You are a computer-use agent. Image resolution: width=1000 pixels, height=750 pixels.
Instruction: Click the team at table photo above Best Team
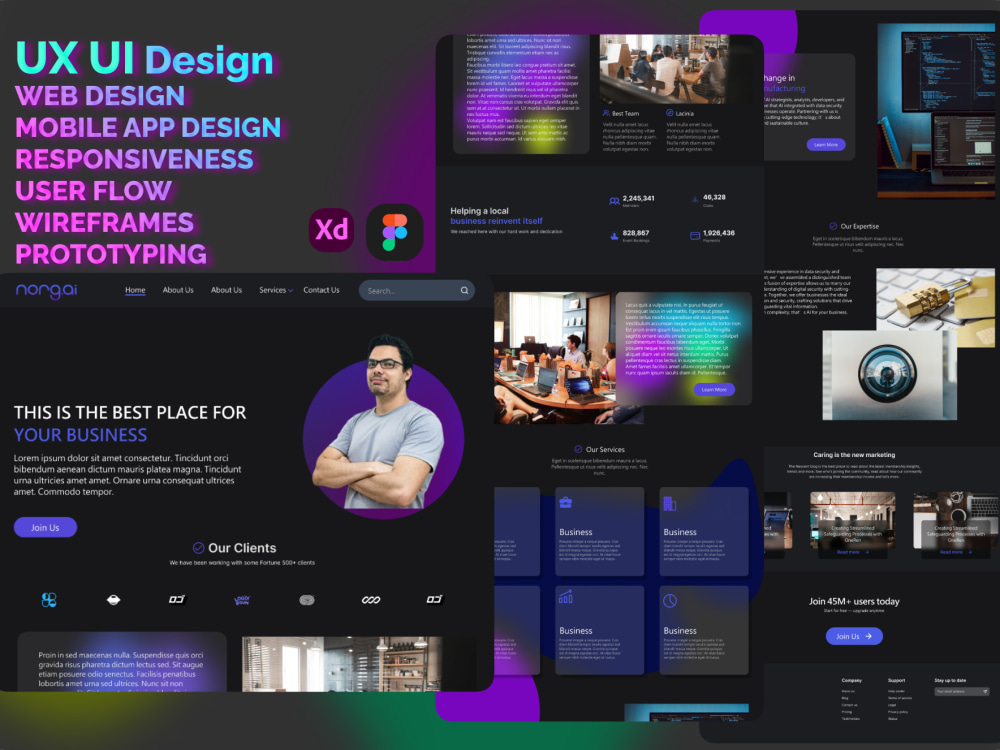pos(664,69)
